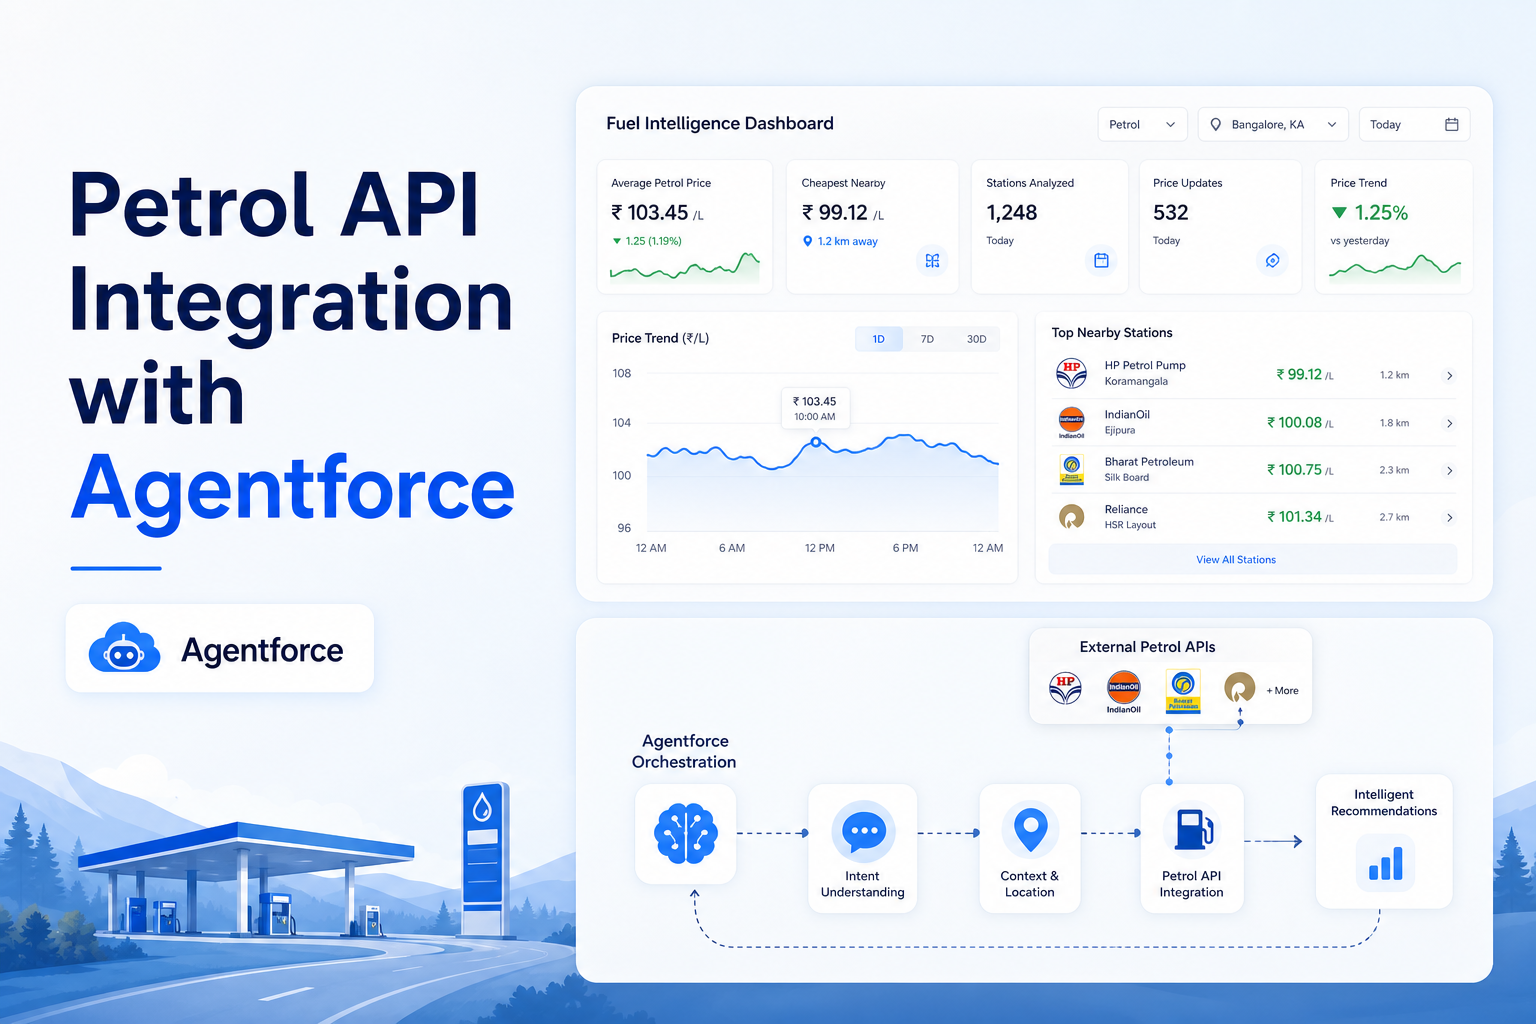Click the HP Petrol Pump station name

tap(1145, 365)
